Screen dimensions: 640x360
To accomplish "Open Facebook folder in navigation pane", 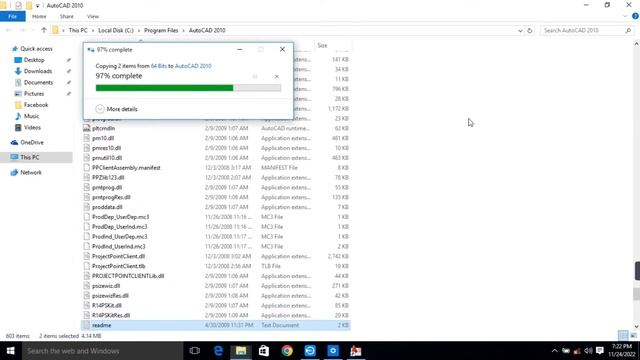I will tap(36, 105).
